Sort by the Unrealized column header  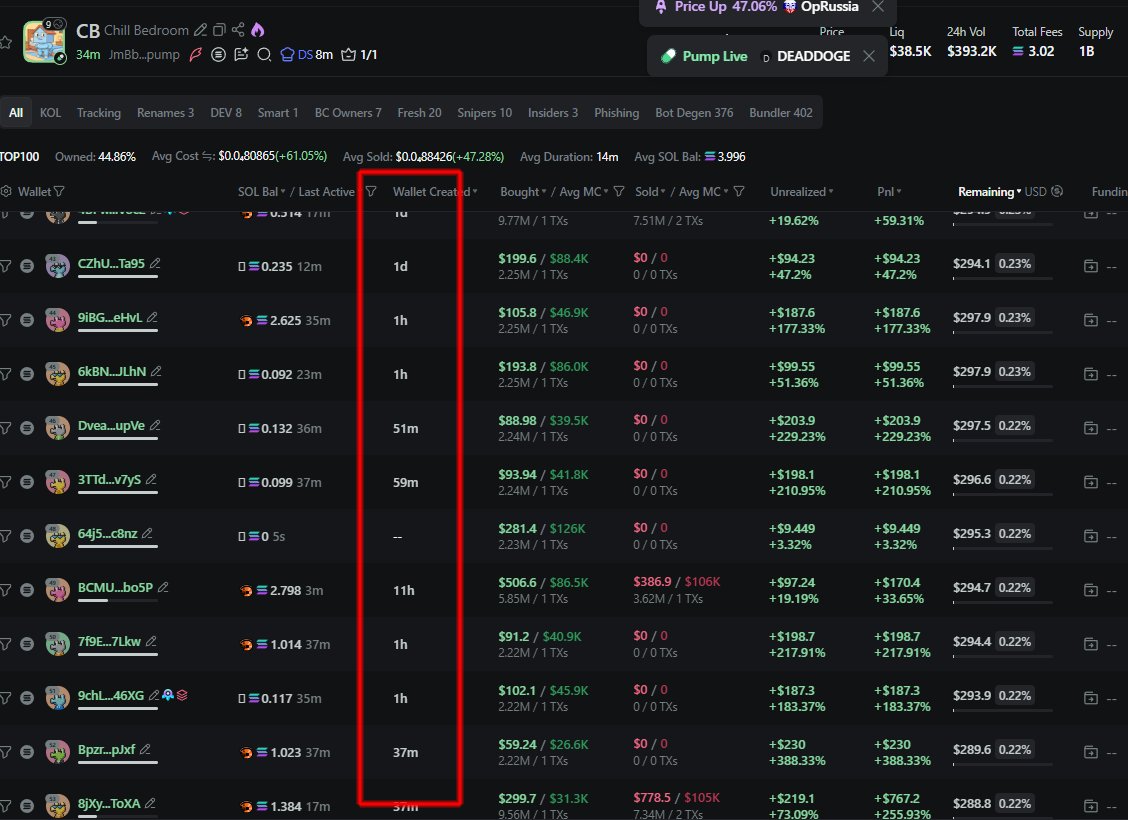coord(800,191)
